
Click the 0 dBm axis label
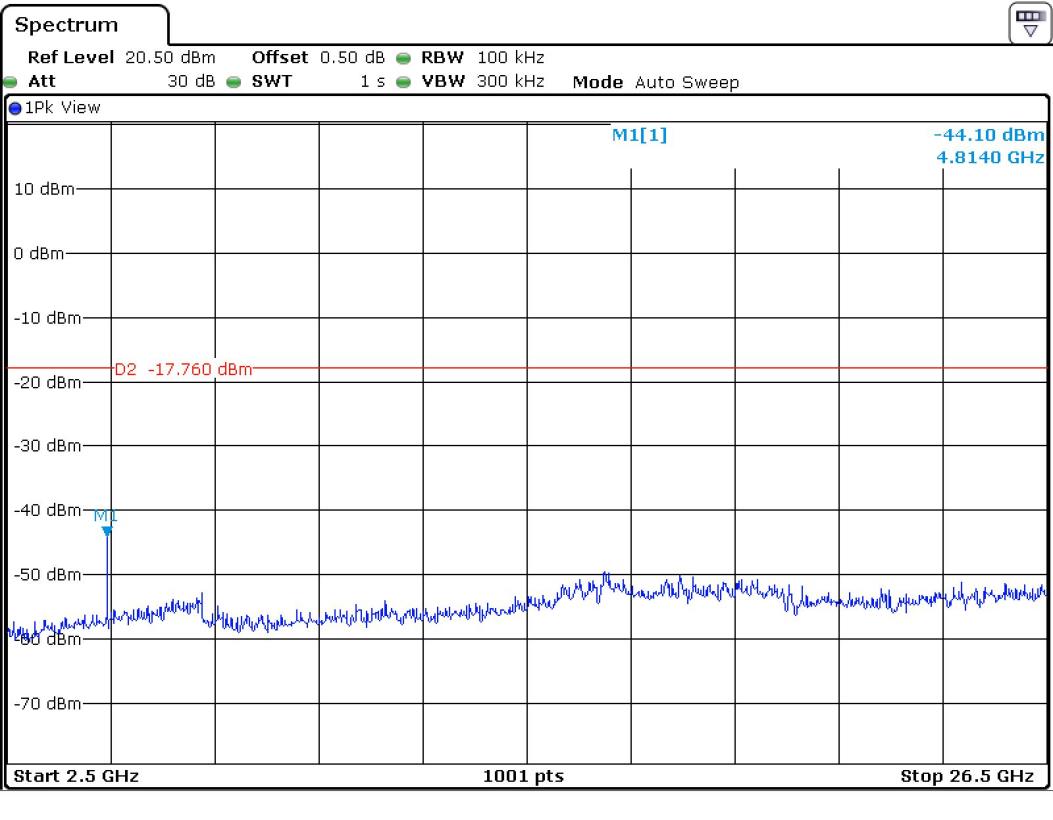click(x=39, y=254)
